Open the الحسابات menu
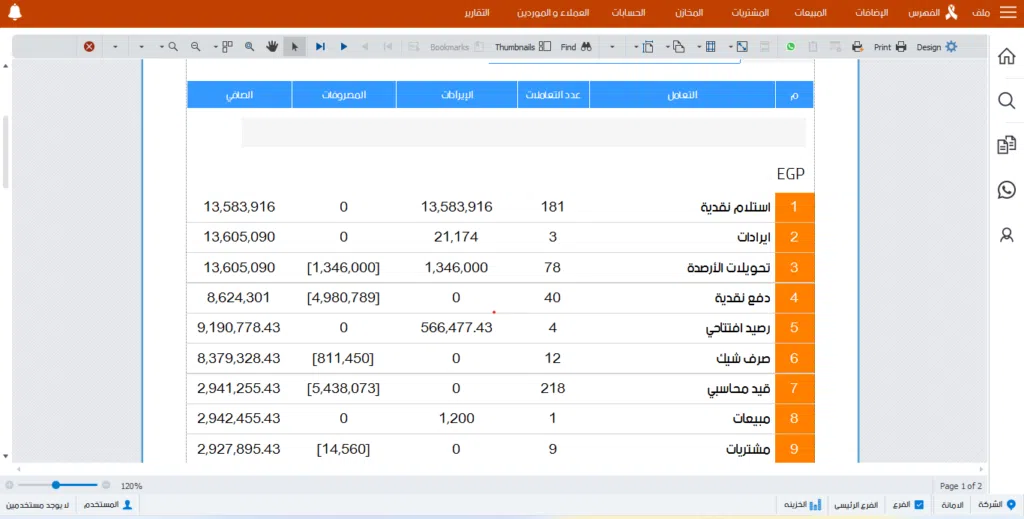Viewport: 1024px width, 519px height. click(x=628, y=13)
